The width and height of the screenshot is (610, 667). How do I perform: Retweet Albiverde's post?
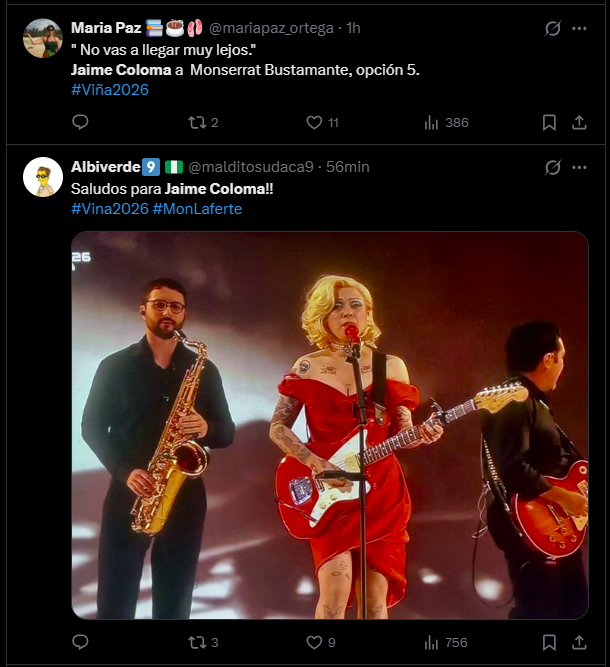(197, 642)
